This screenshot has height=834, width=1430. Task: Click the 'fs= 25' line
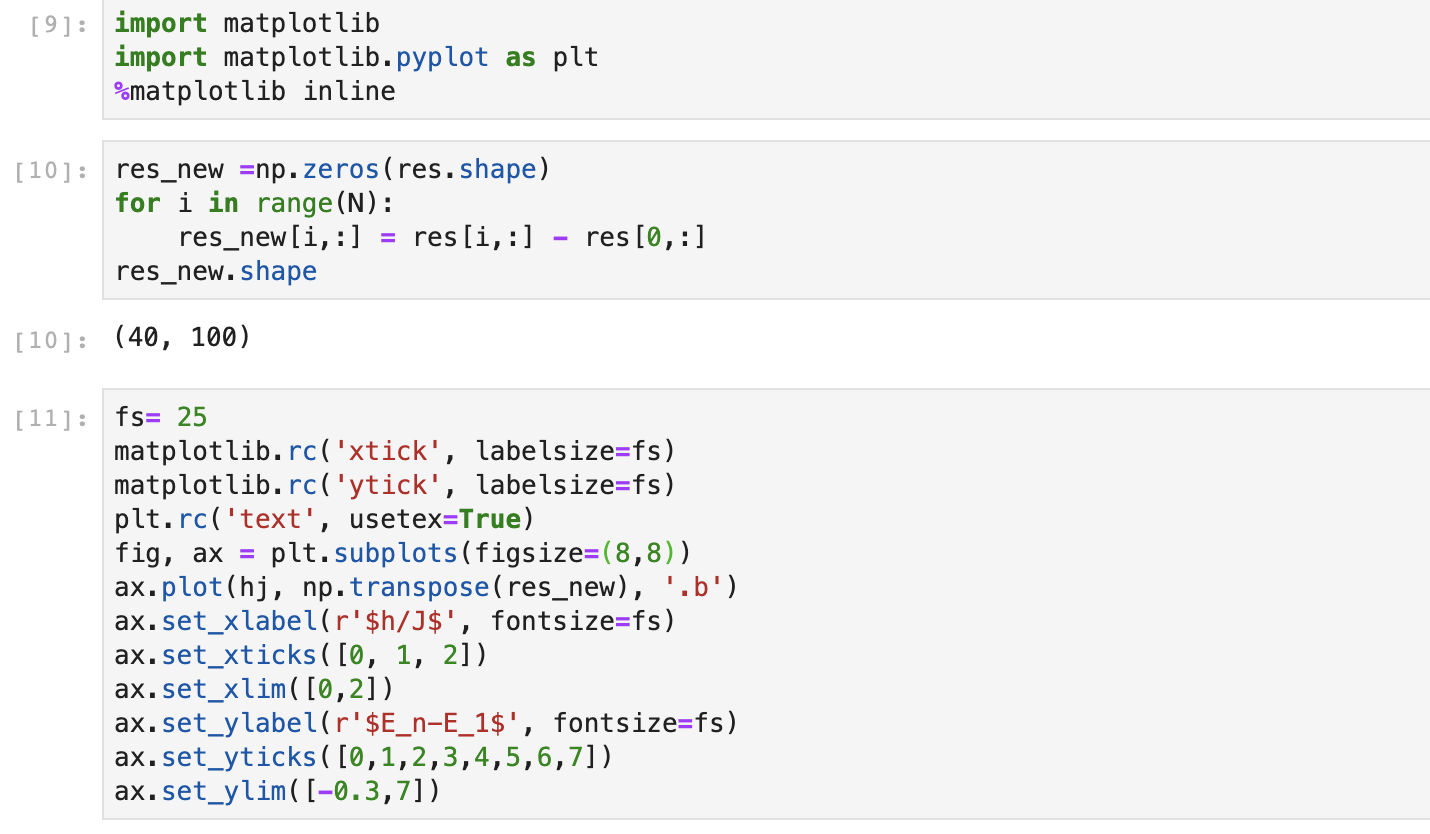click(161, 417)
